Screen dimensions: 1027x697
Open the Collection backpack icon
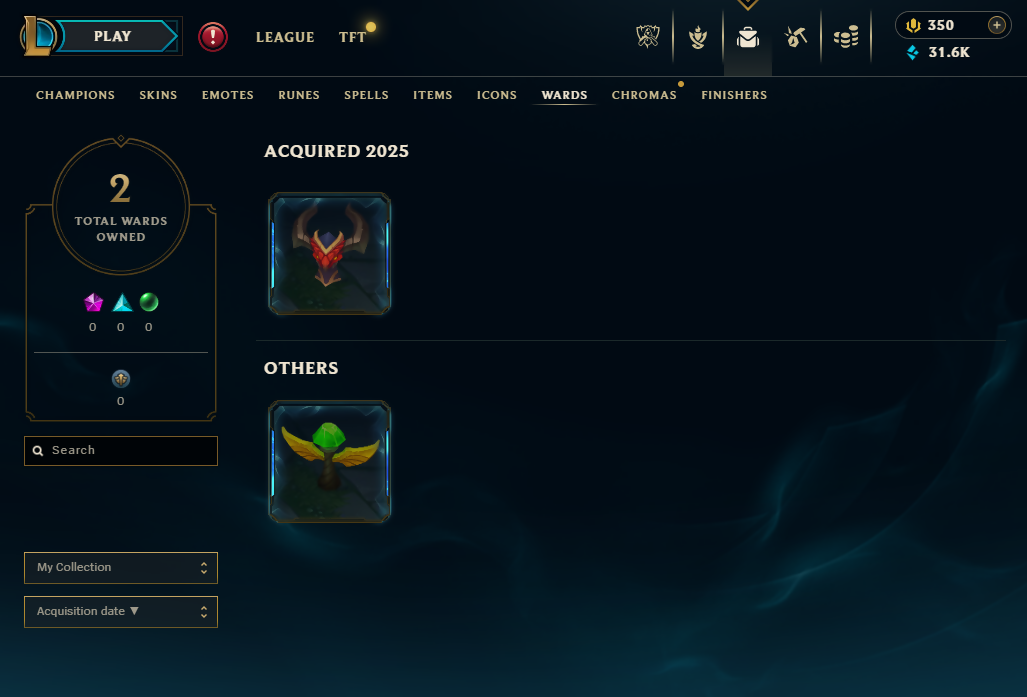pyautogui.click(x=747, y=37)
